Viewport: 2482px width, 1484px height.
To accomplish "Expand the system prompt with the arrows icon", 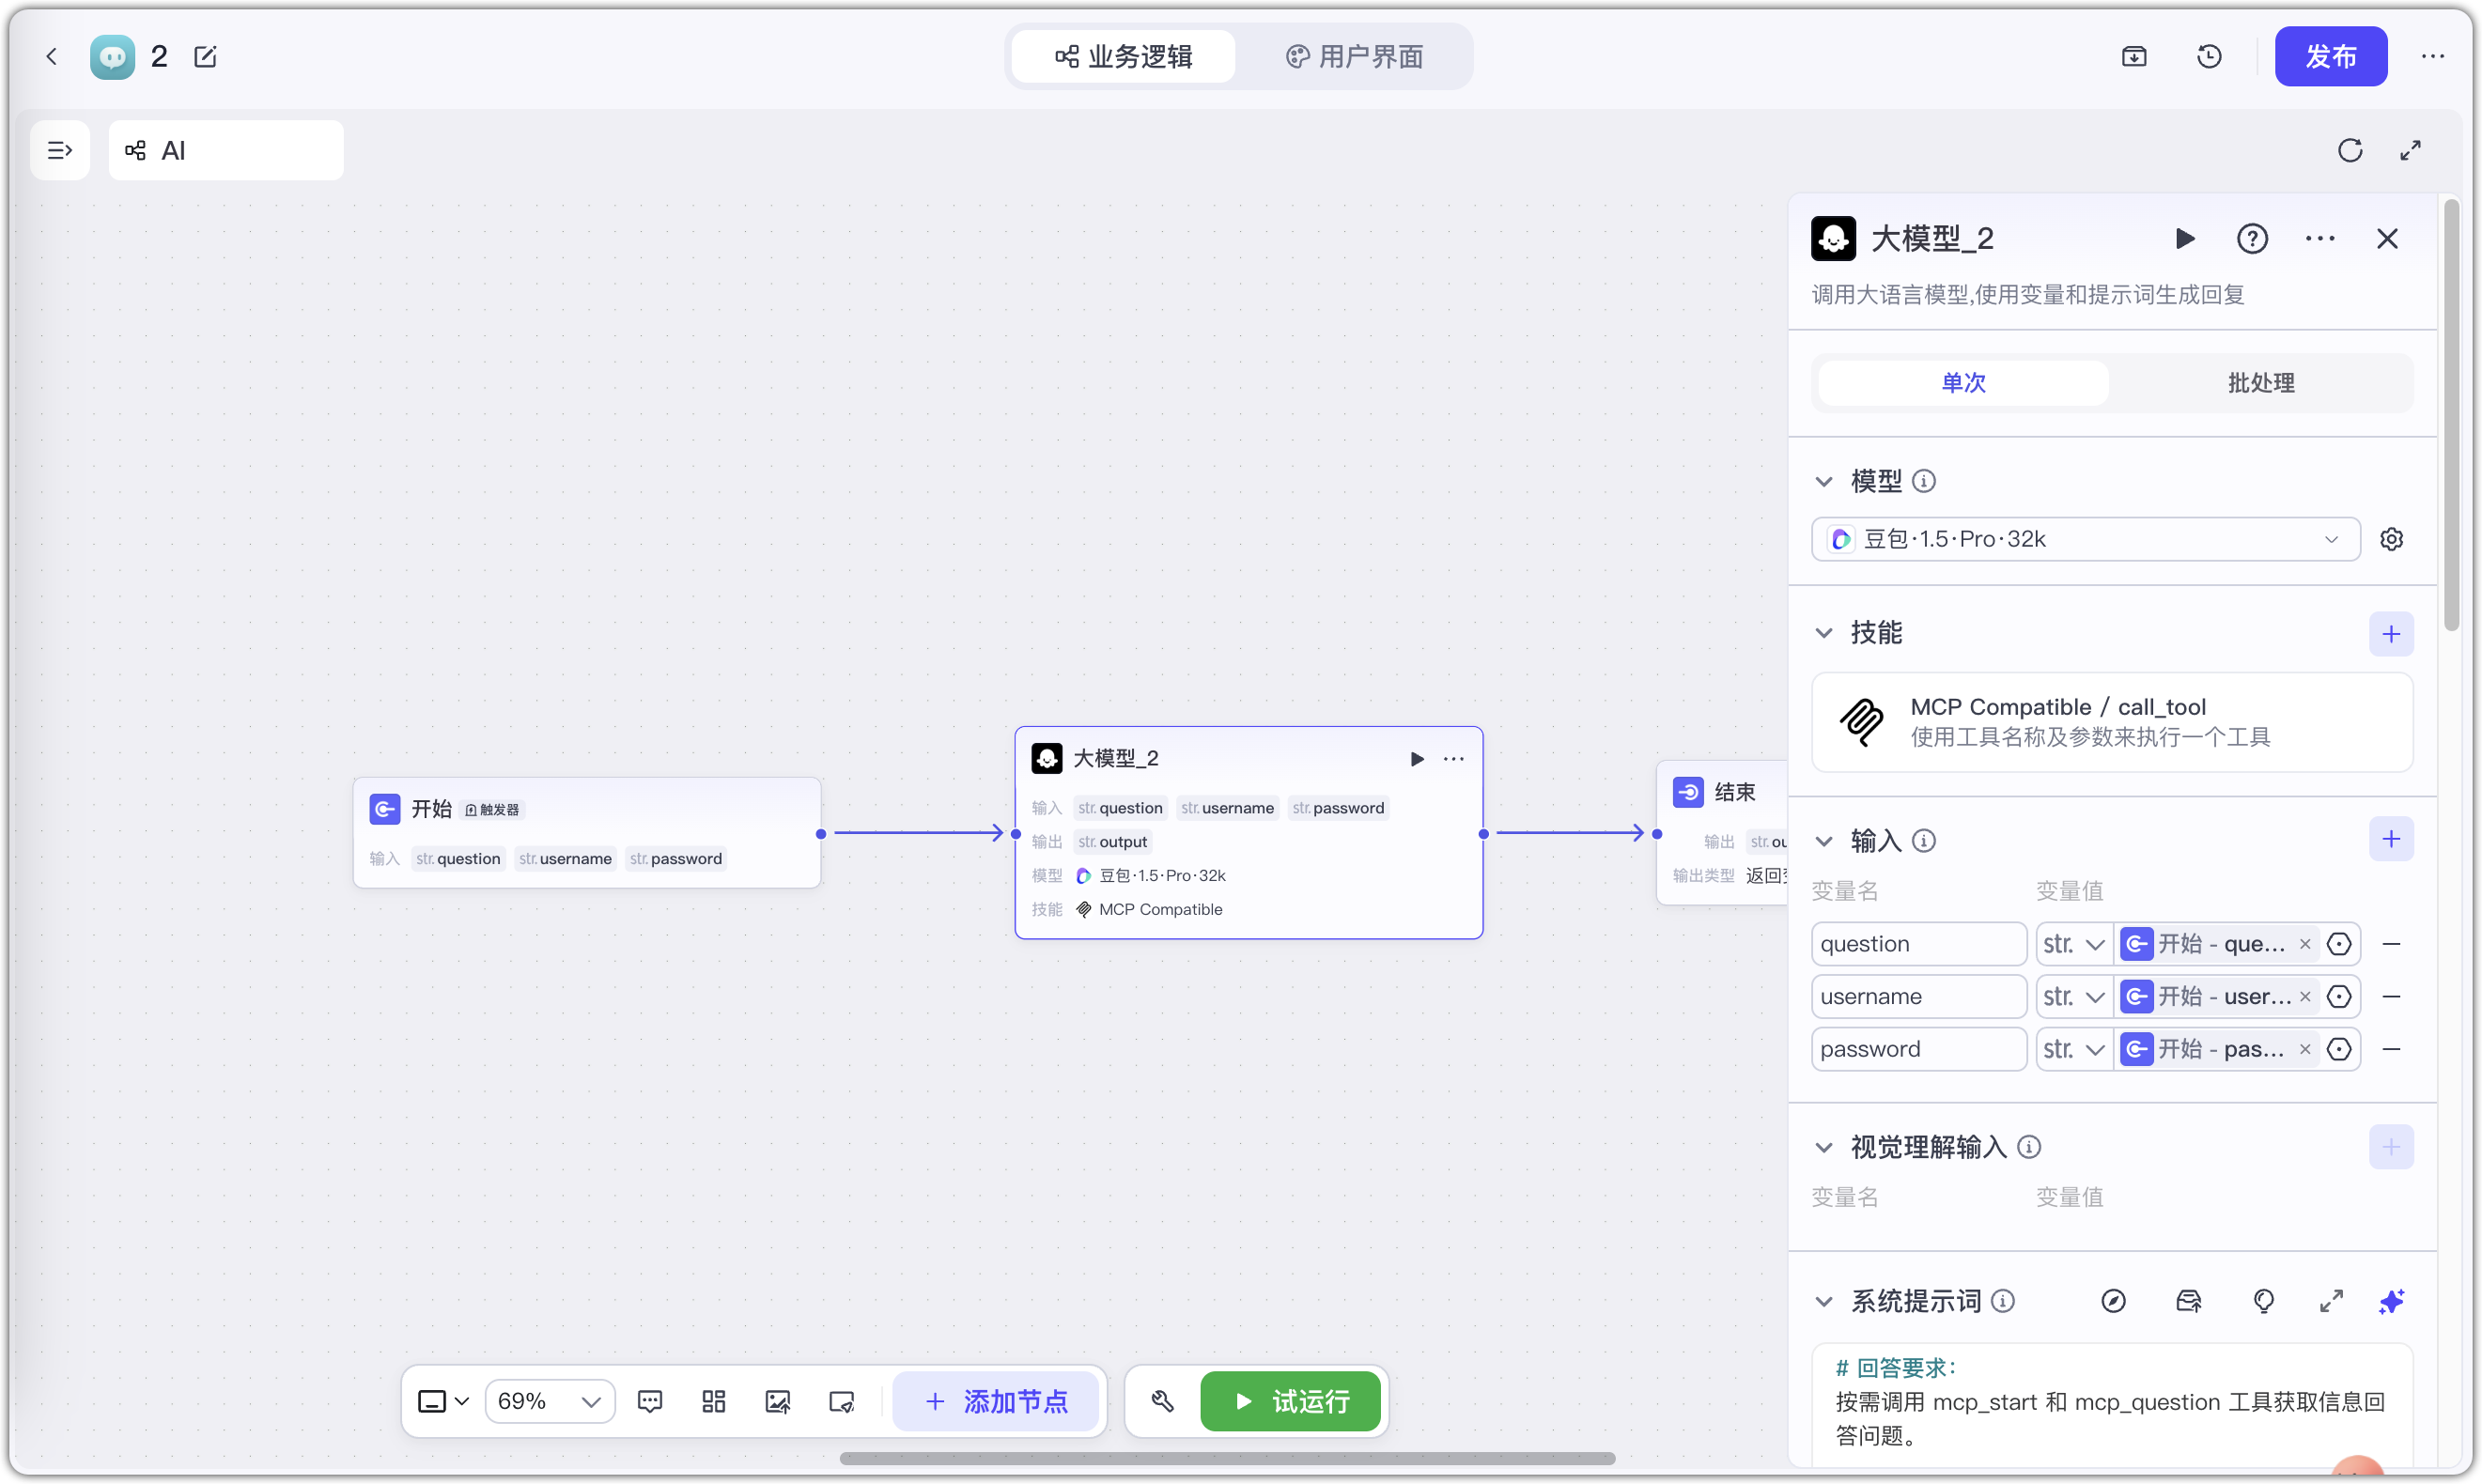I will pos(2331,1301).
